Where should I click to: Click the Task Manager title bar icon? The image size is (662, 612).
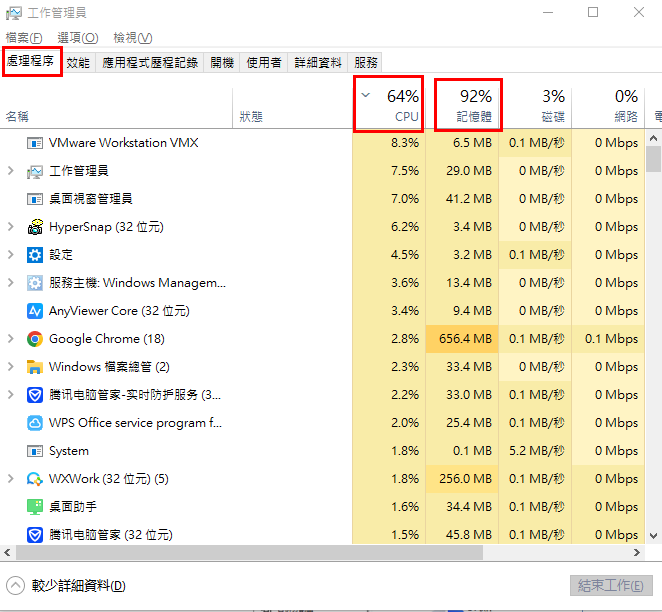click(x=14, y=13)
